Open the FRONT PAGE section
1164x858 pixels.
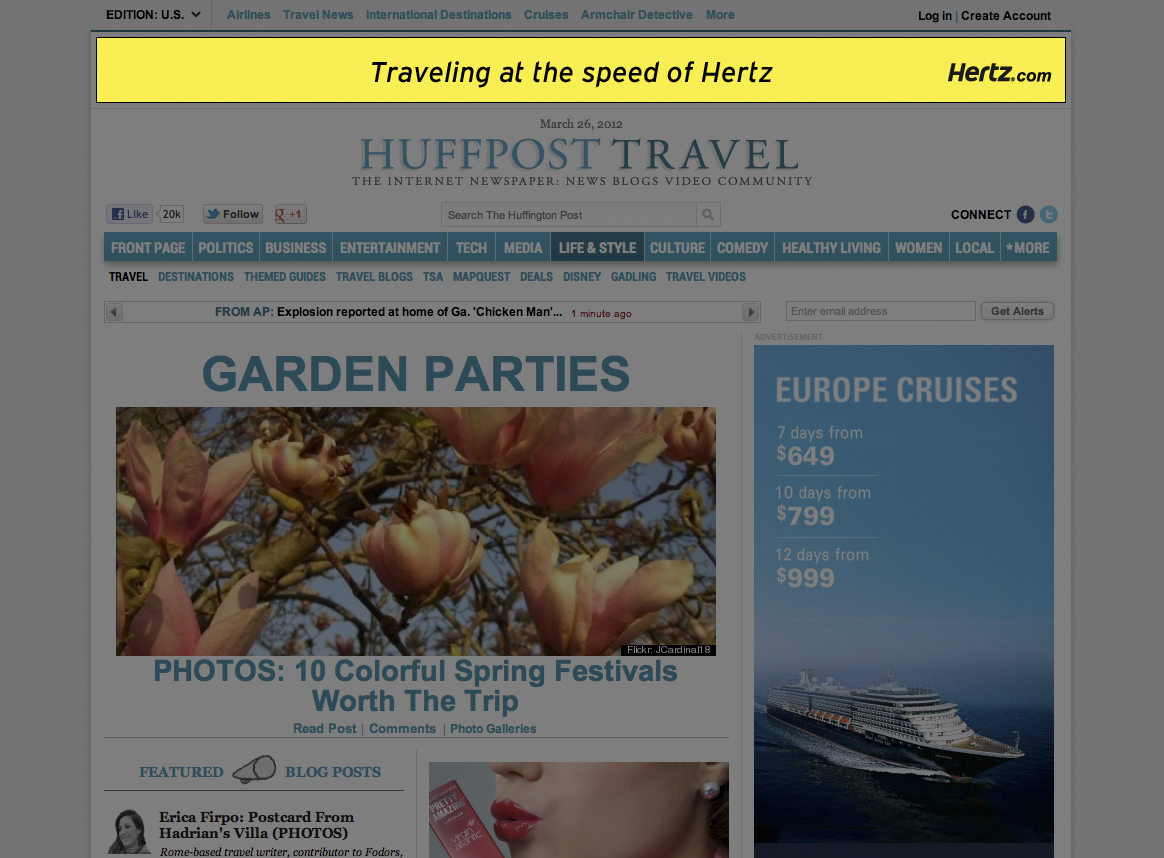coord(148,248)
